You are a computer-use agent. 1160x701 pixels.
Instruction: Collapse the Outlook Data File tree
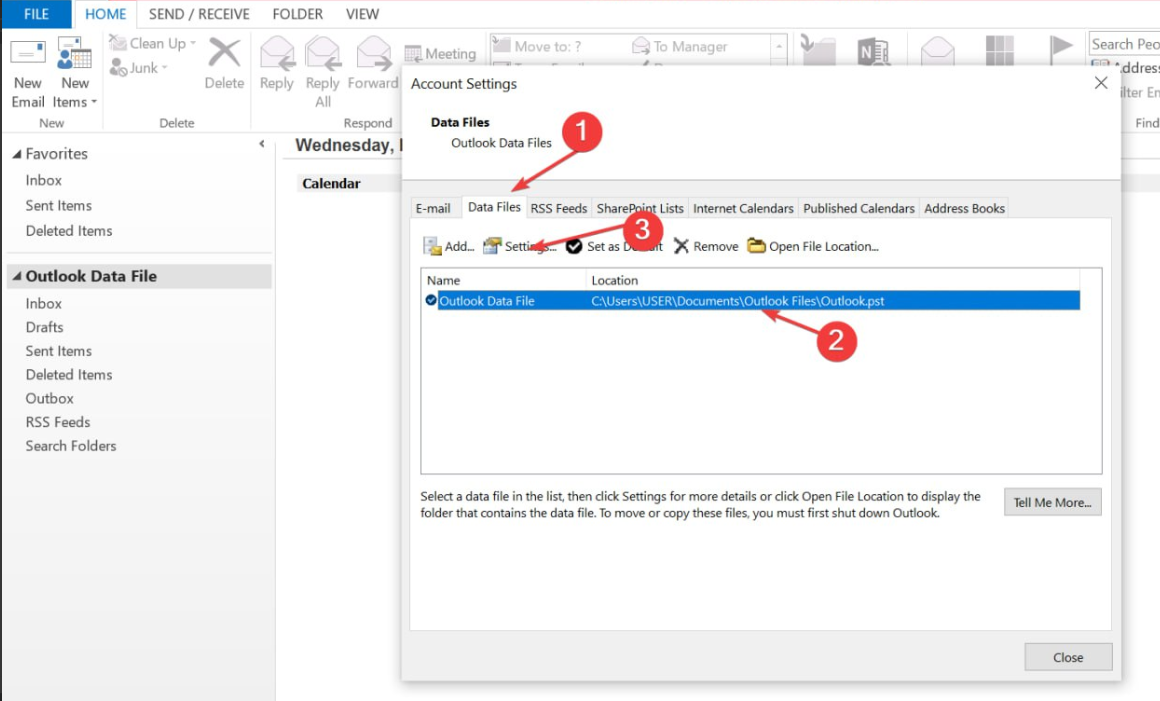(x=16, y=276)
